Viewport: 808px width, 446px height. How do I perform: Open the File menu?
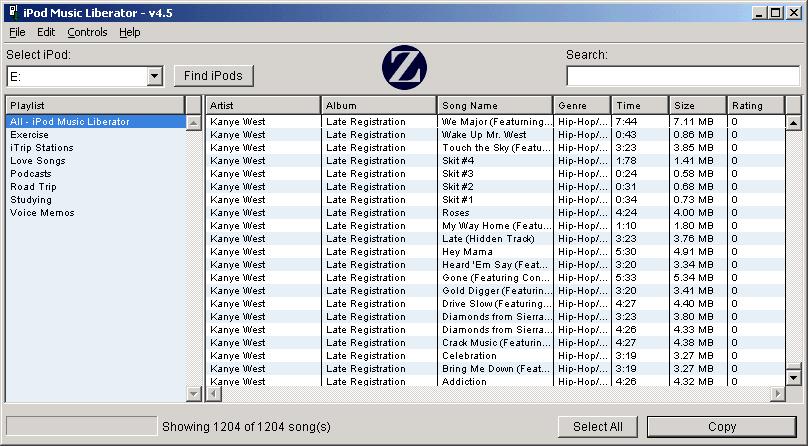tap(17, 32)
